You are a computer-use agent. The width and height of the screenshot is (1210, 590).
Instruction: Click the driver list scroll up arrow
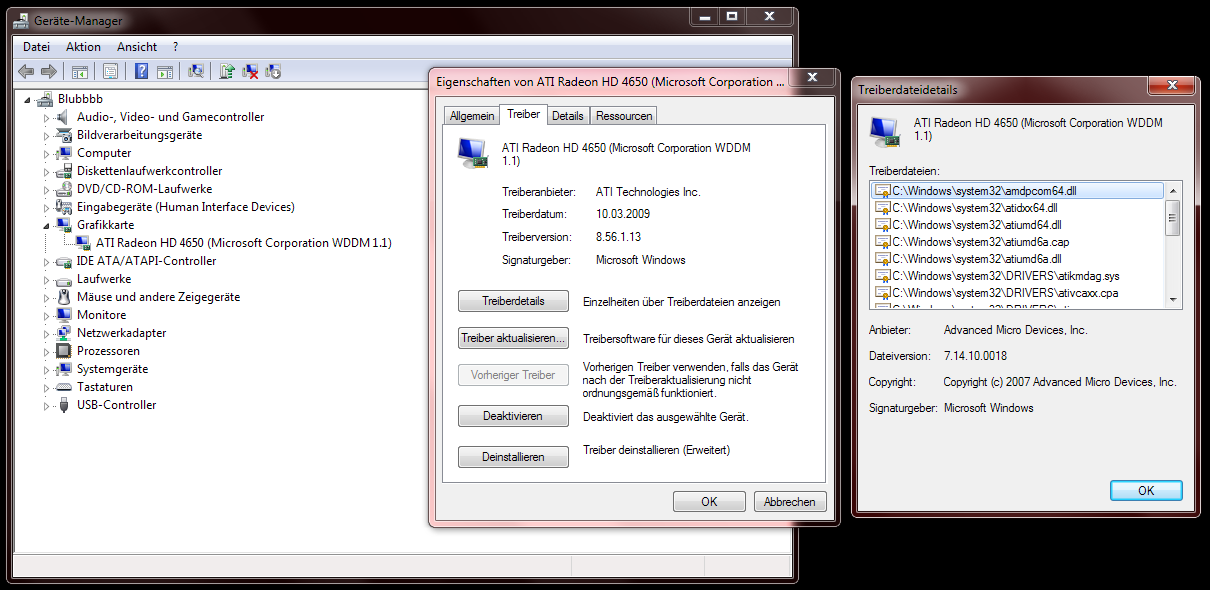(1173, 190)
